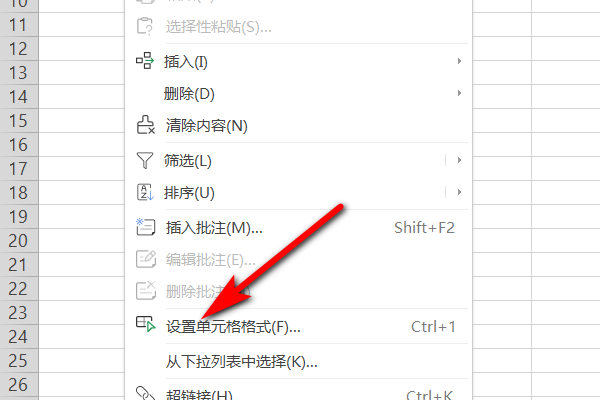
Task: Click the Hyperlink chain icon
Action: pyautogui.click(x=146, y=393)
